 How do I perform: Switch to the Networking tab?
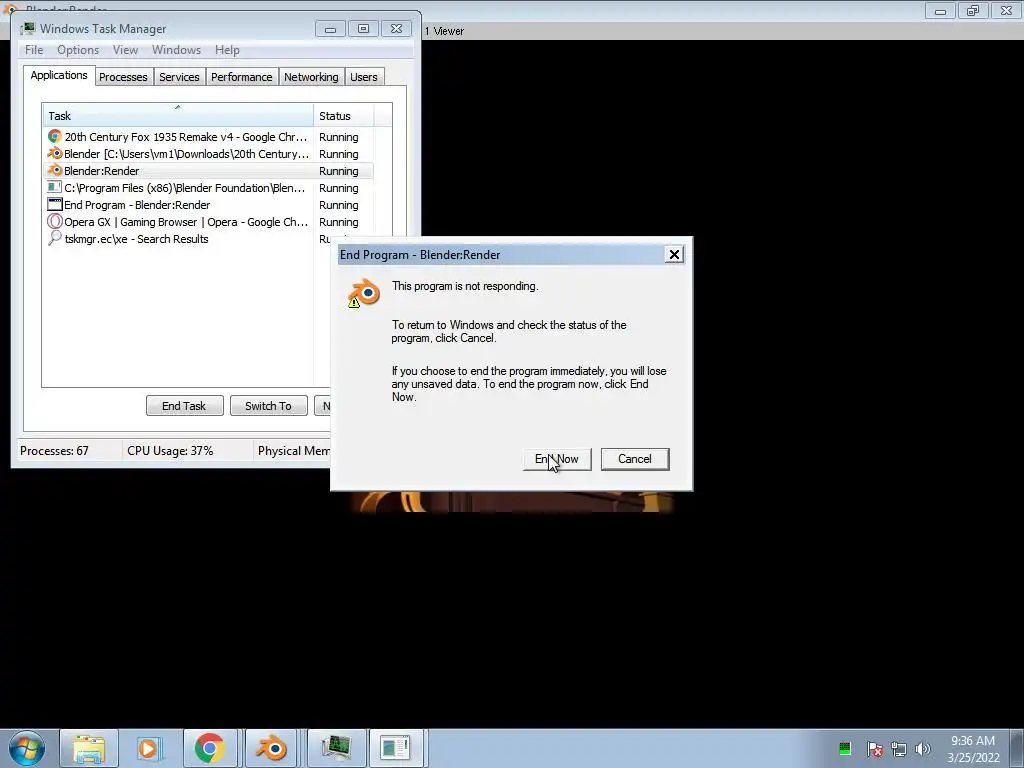[312, 77]
